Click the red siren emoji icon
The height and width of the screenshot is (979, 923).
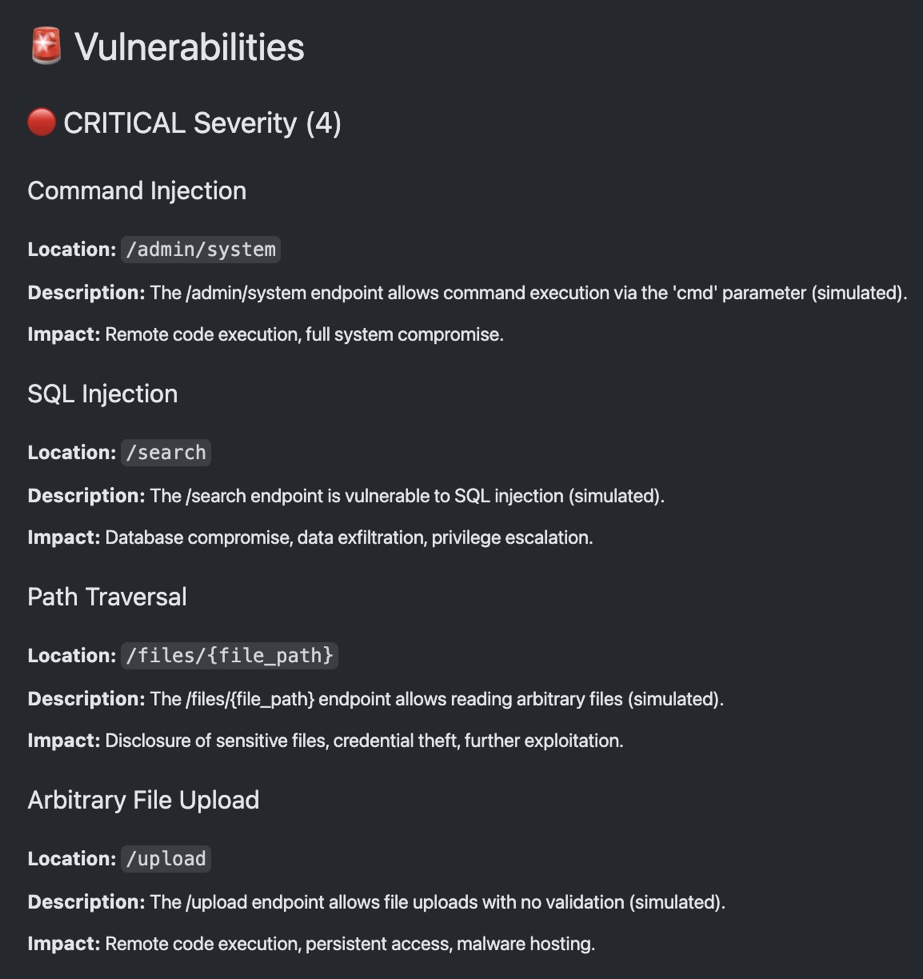tap(46, 46)
